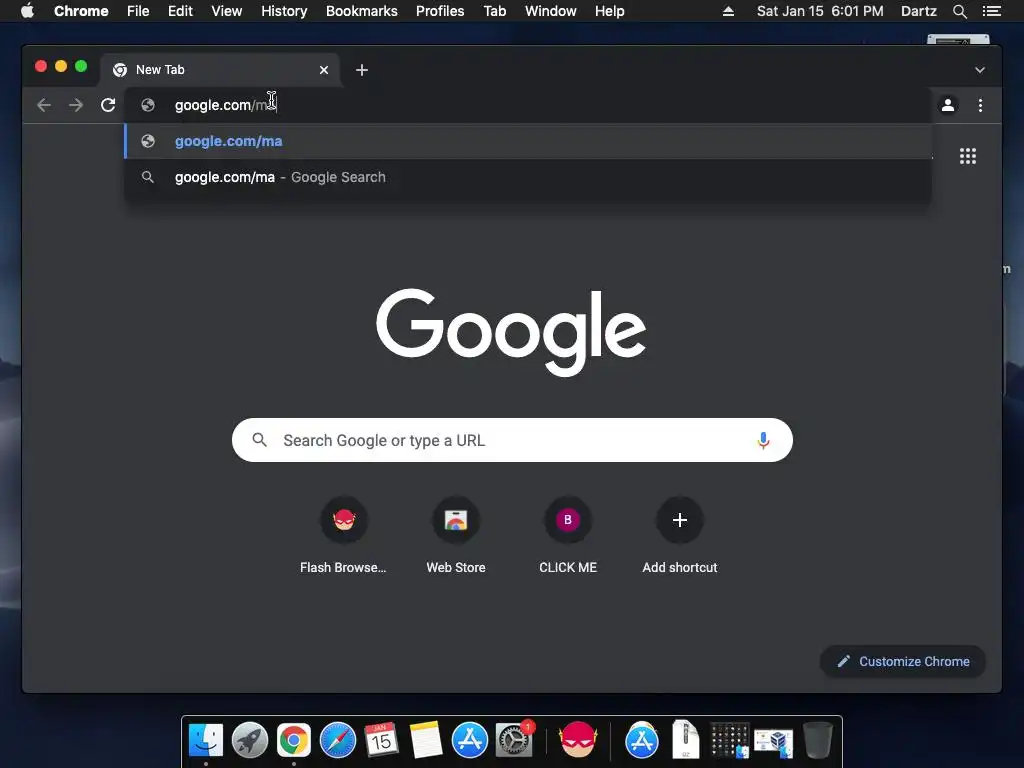Click the Customize Chrome button
The width and height of the screenshot is (1024, 768).
pyautogui.click(x=903, y=662)
